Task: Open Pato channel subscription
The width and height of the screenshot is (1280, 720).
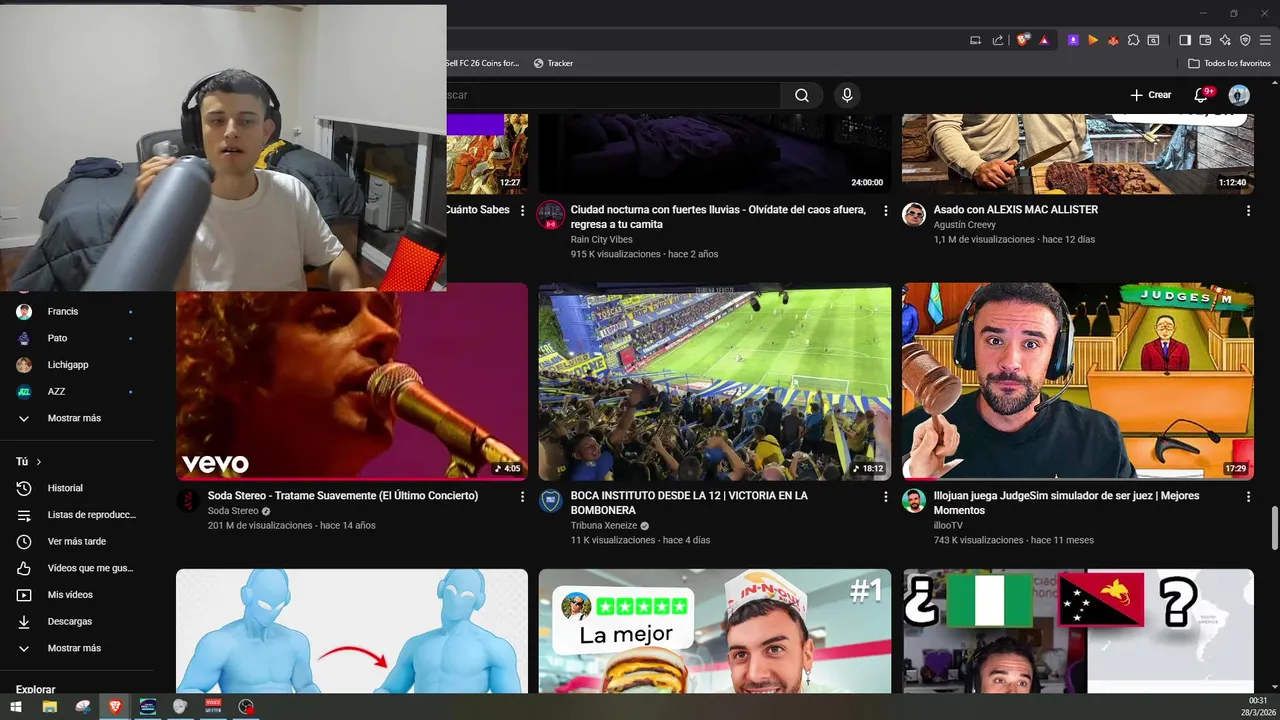Action: 76,338
